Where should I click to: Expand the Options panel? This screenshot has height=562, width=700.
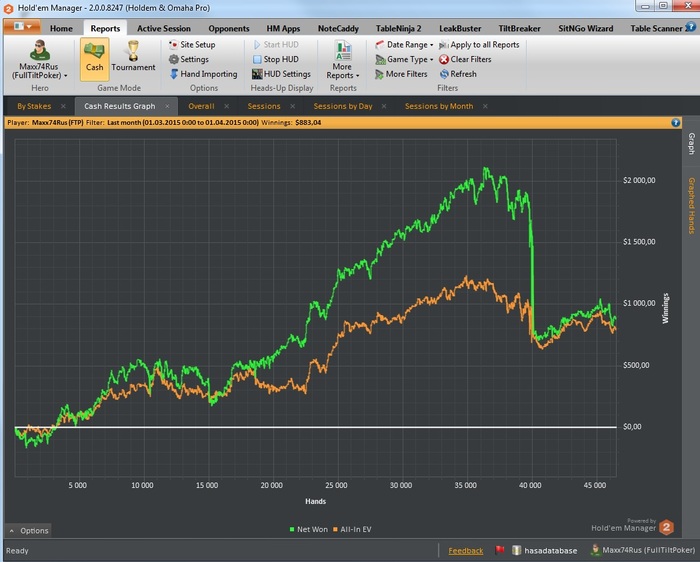pyautogui.click(x=29, y=530)
